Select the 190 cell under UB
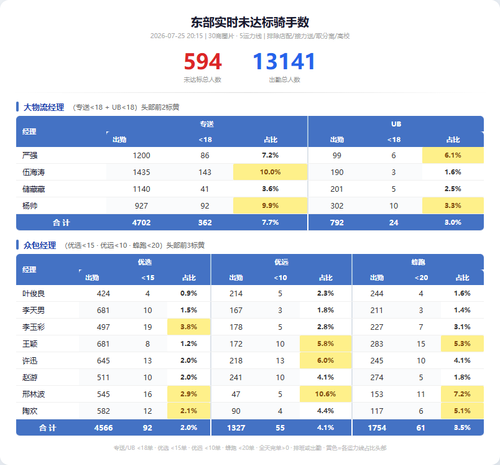This screenshot has height=465, width=500. [x=337, y=172]
